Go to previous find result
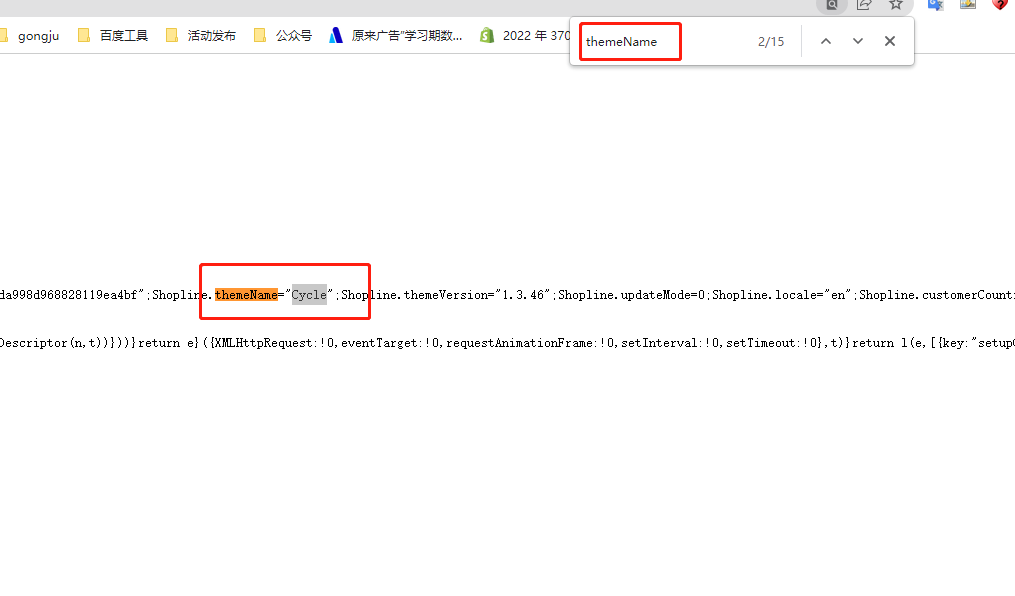The image size is (1015, 596). [x=825, y=41]
